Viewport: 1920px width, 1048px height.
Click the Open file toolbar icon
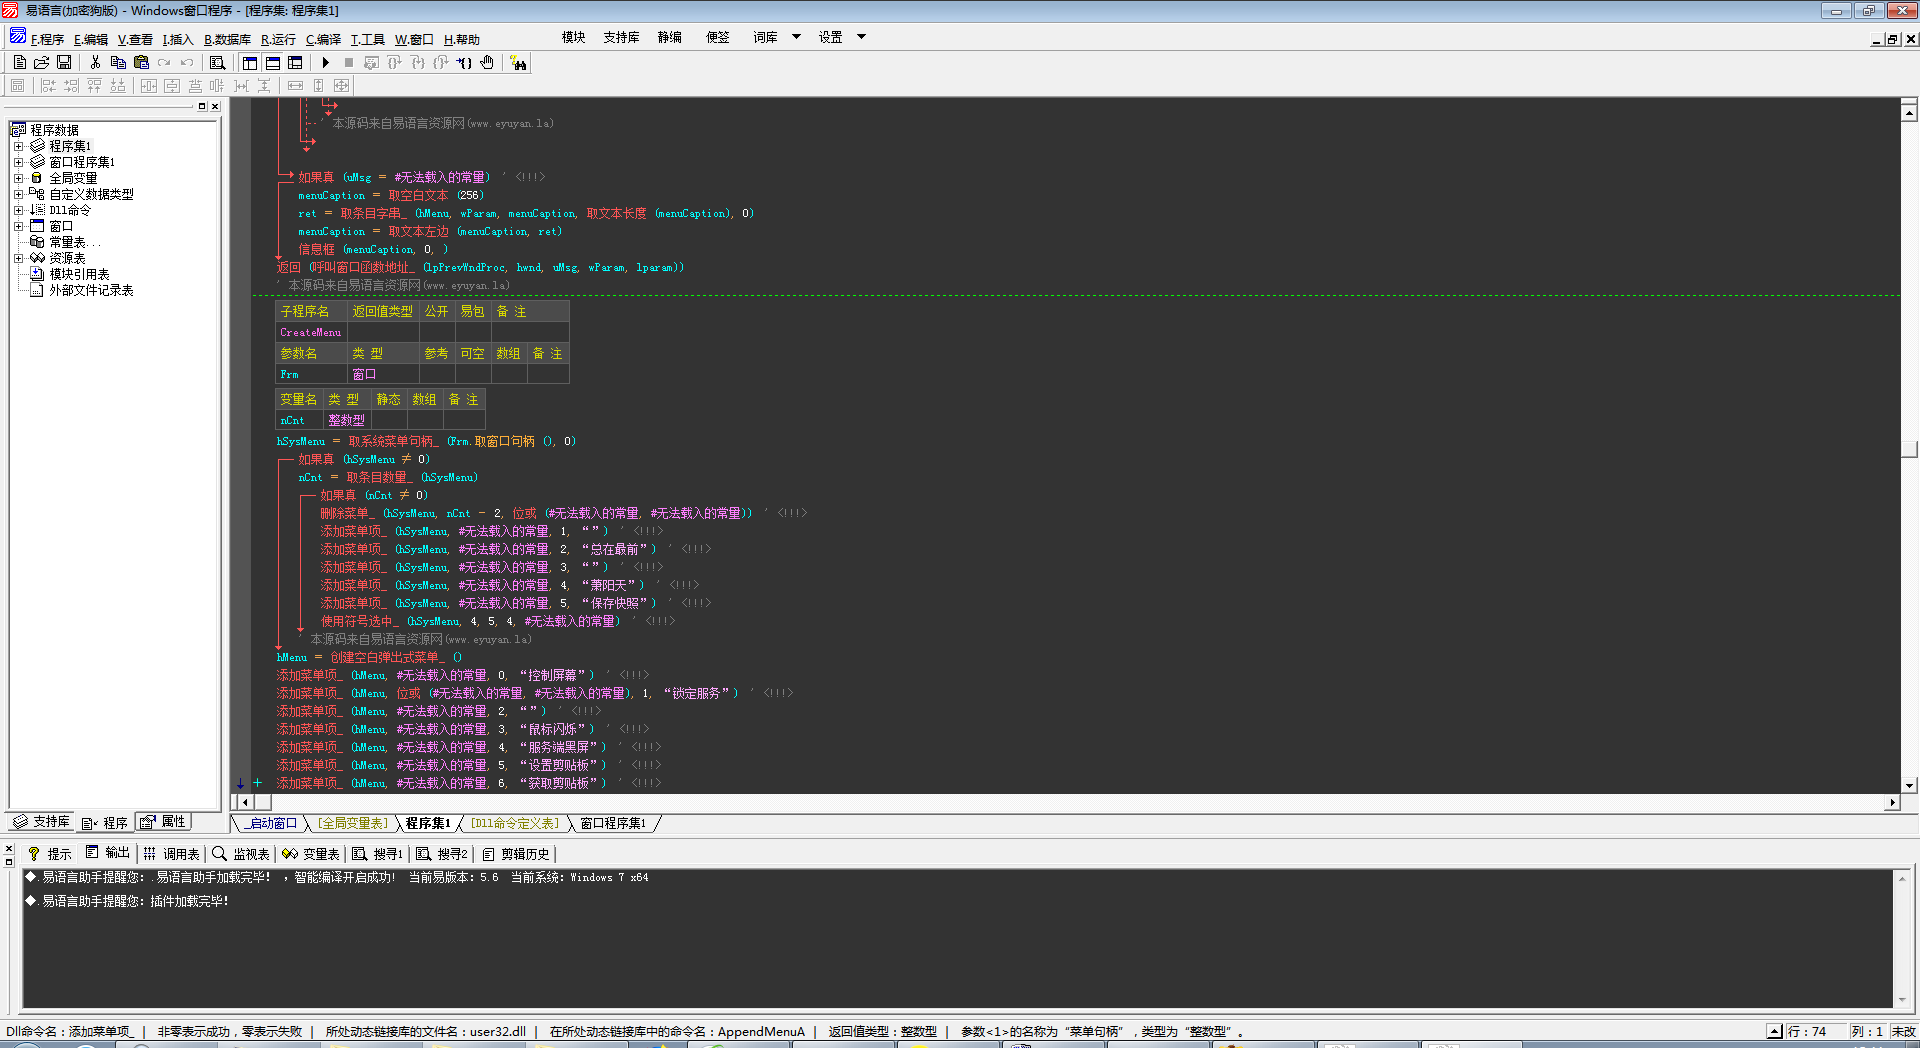click(x=41, y=62)
